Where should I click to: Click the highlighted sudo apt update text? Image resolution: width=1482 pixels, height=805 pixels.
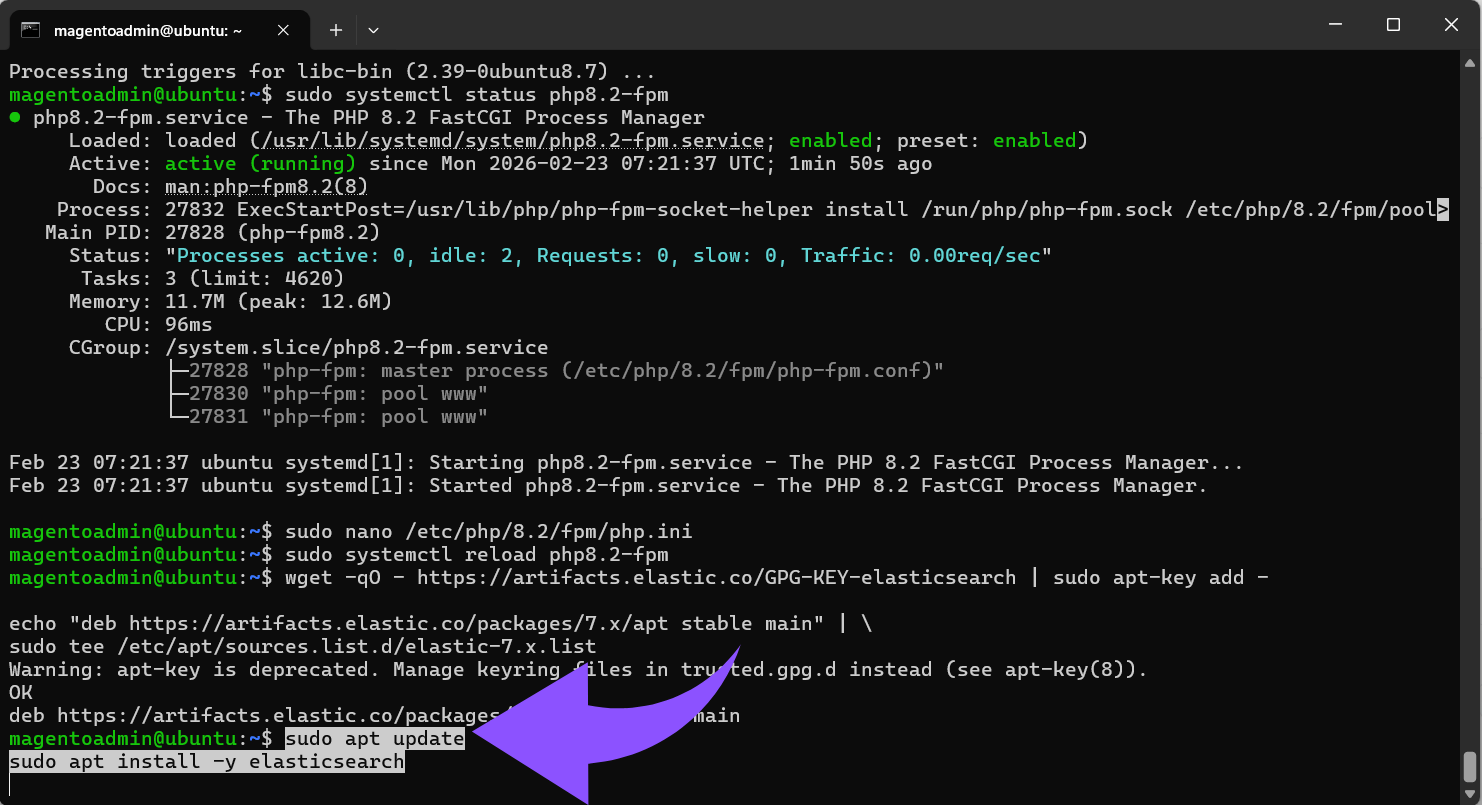point(374,738)
